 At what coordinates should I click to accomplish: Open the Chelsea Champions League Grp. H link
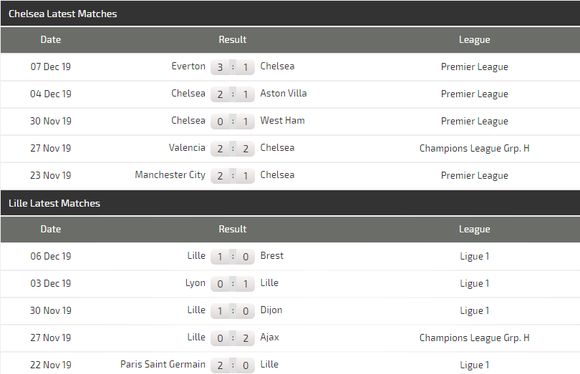[474, 148]
